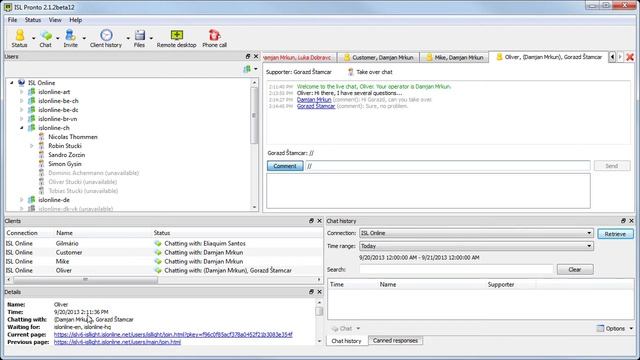Screen dimensions: 640x360
Task: Open Current page link in Details
Action: [x=173, y=335]
